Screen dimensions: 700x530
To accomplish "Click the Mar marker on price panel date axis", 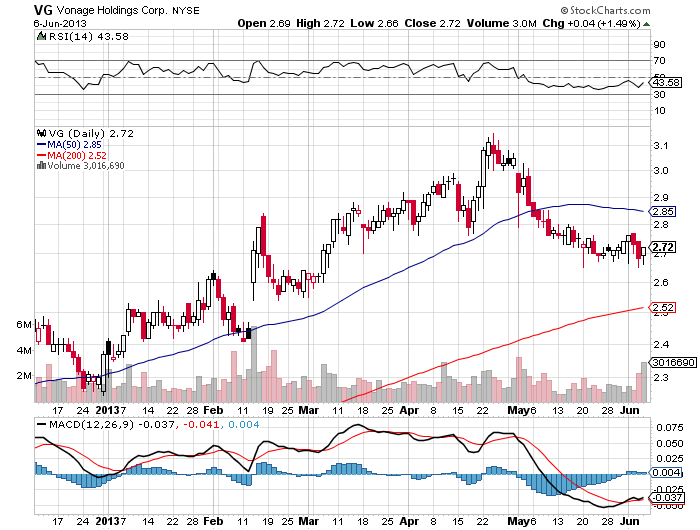I will click(x=308, y=410).
